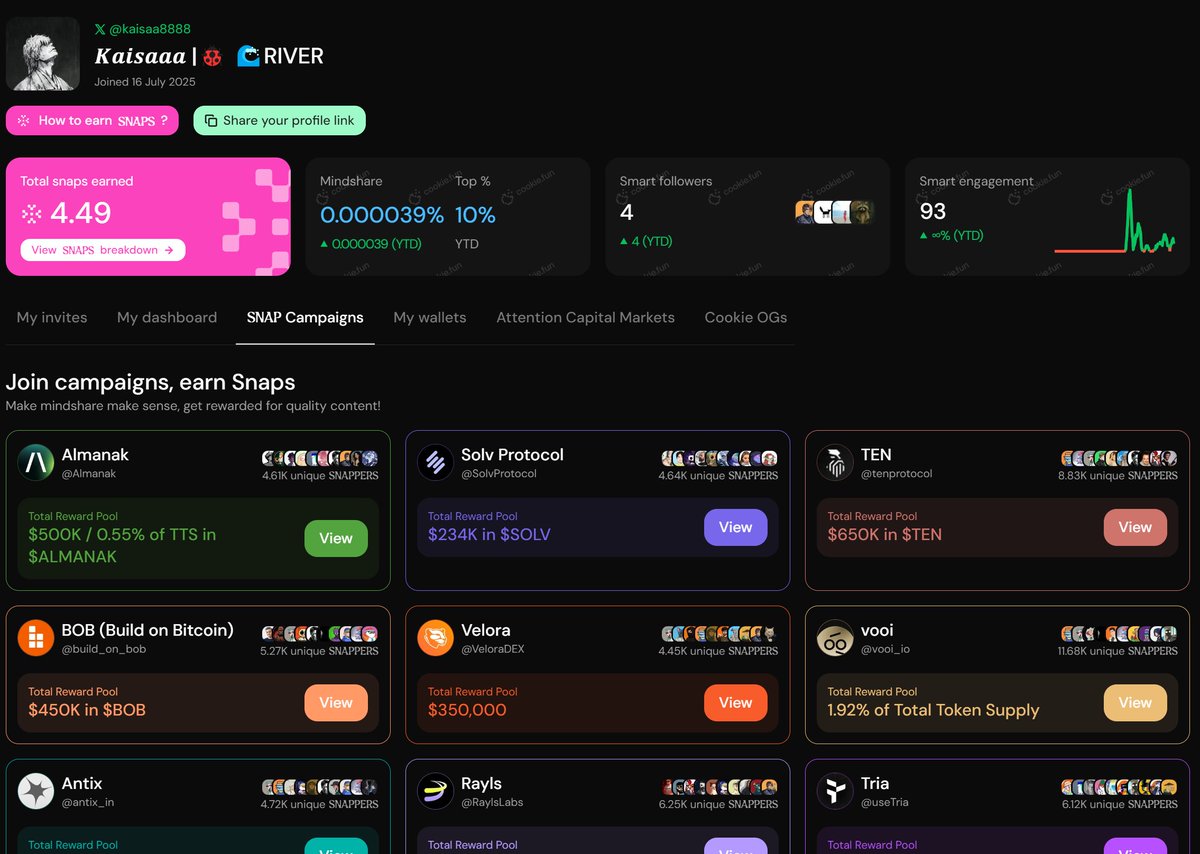Click the Top % 10% value
The image size is (1200, 854).
[x=475, y=215]
